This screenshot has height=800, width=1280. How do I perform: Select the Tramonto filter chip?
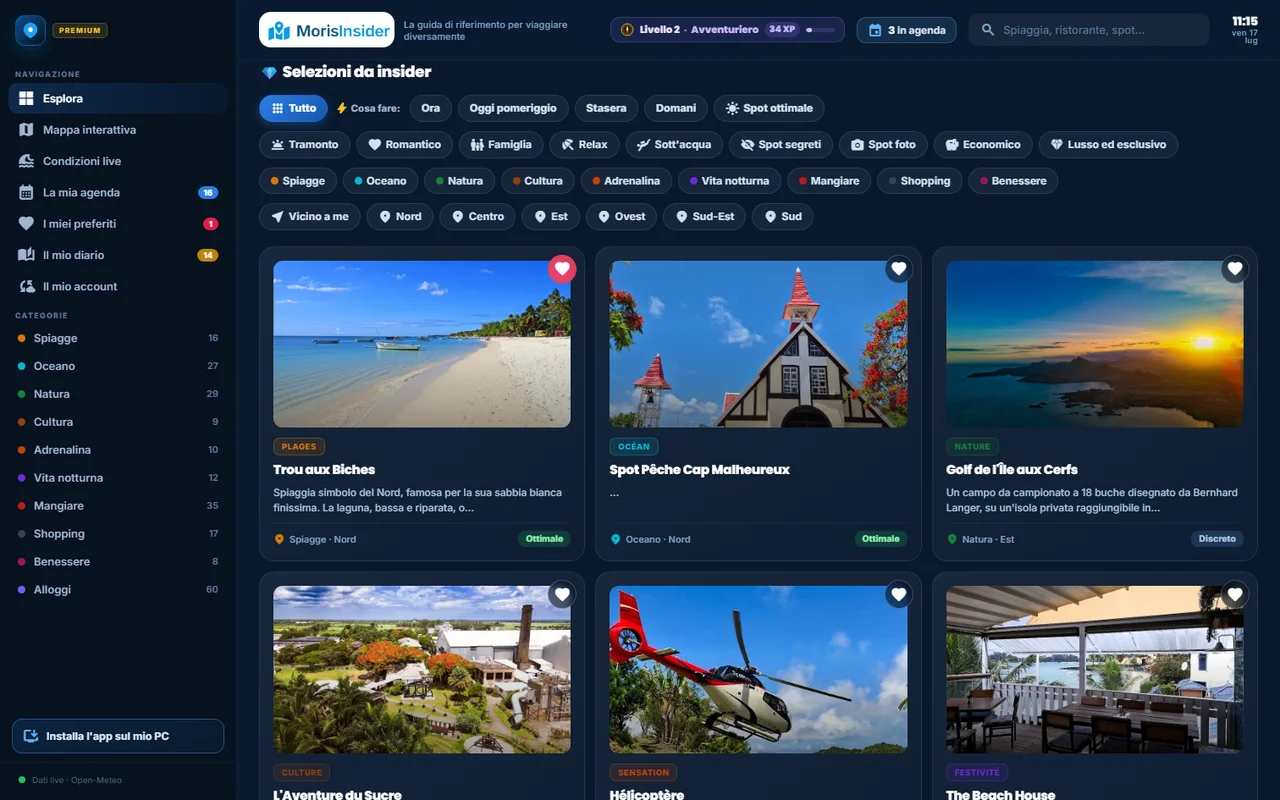coord(305,144)
